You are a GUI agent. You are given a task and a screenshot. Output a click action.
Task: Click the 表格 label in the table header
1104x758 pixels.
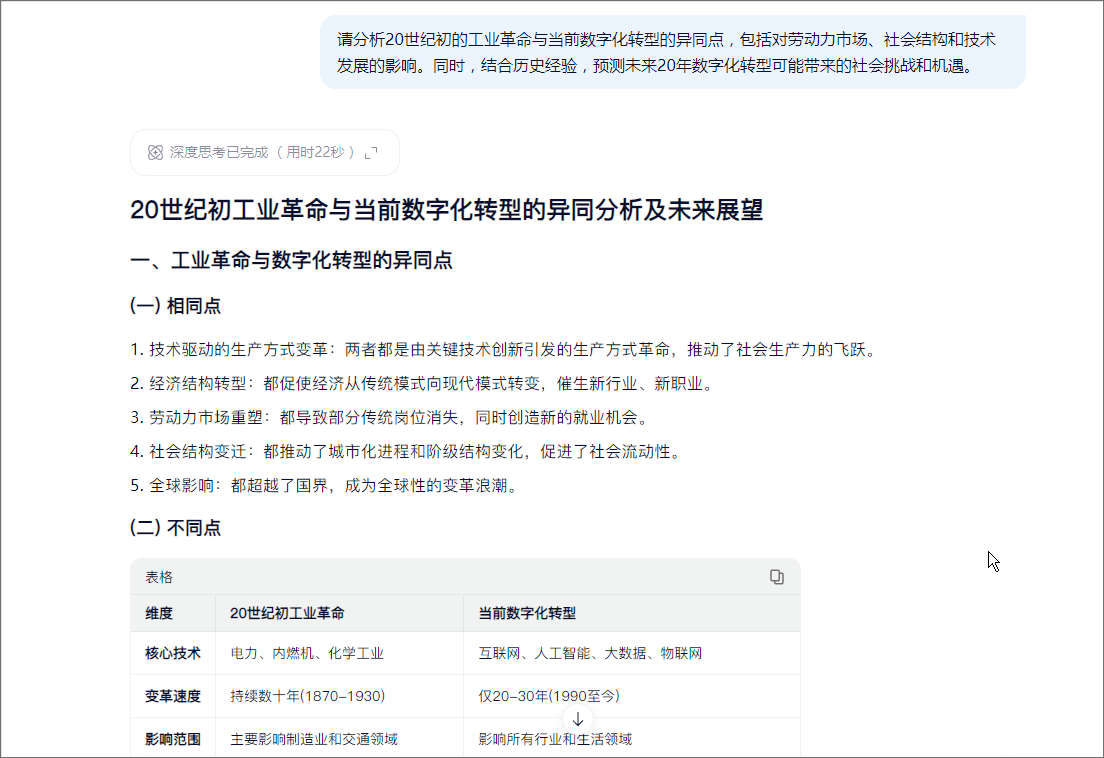(x=159, y=577)
